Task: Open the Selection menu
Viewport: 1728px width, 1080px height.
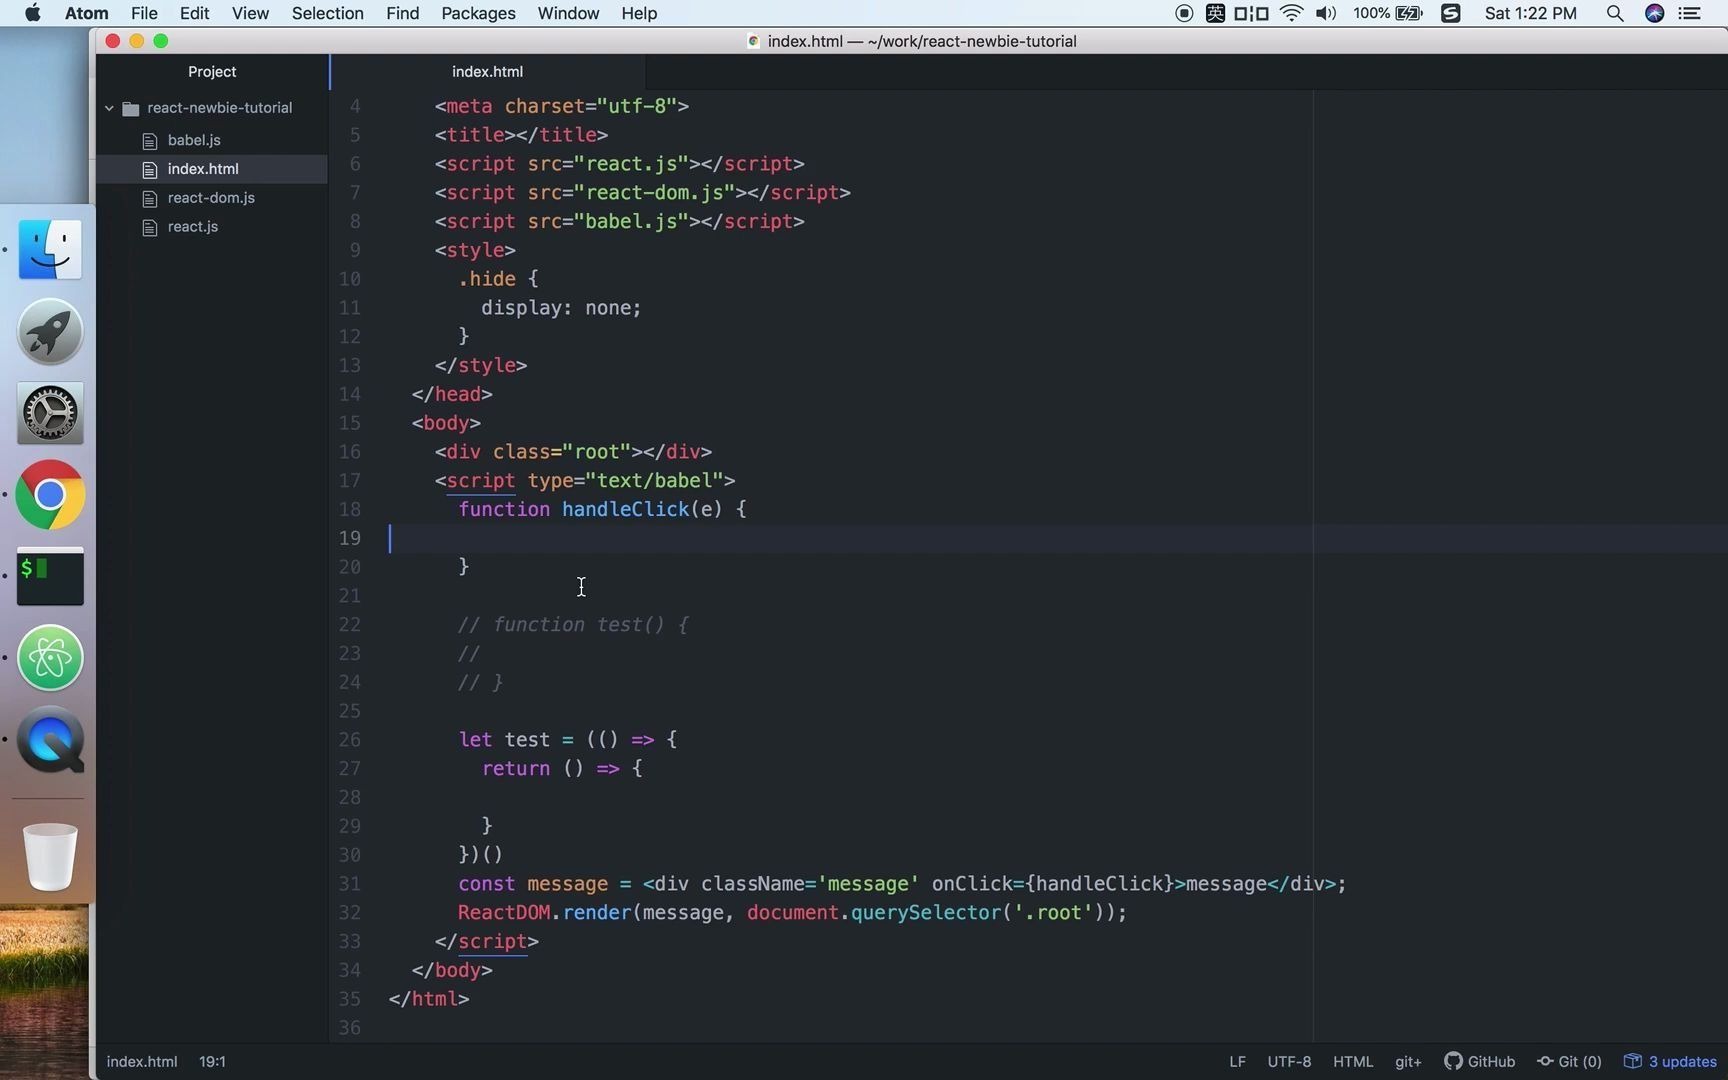Action: [327, 13]
